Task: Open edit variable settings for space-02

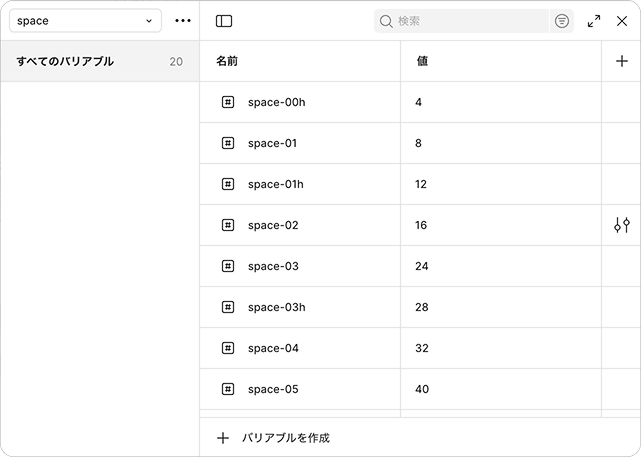Action: 622,225
